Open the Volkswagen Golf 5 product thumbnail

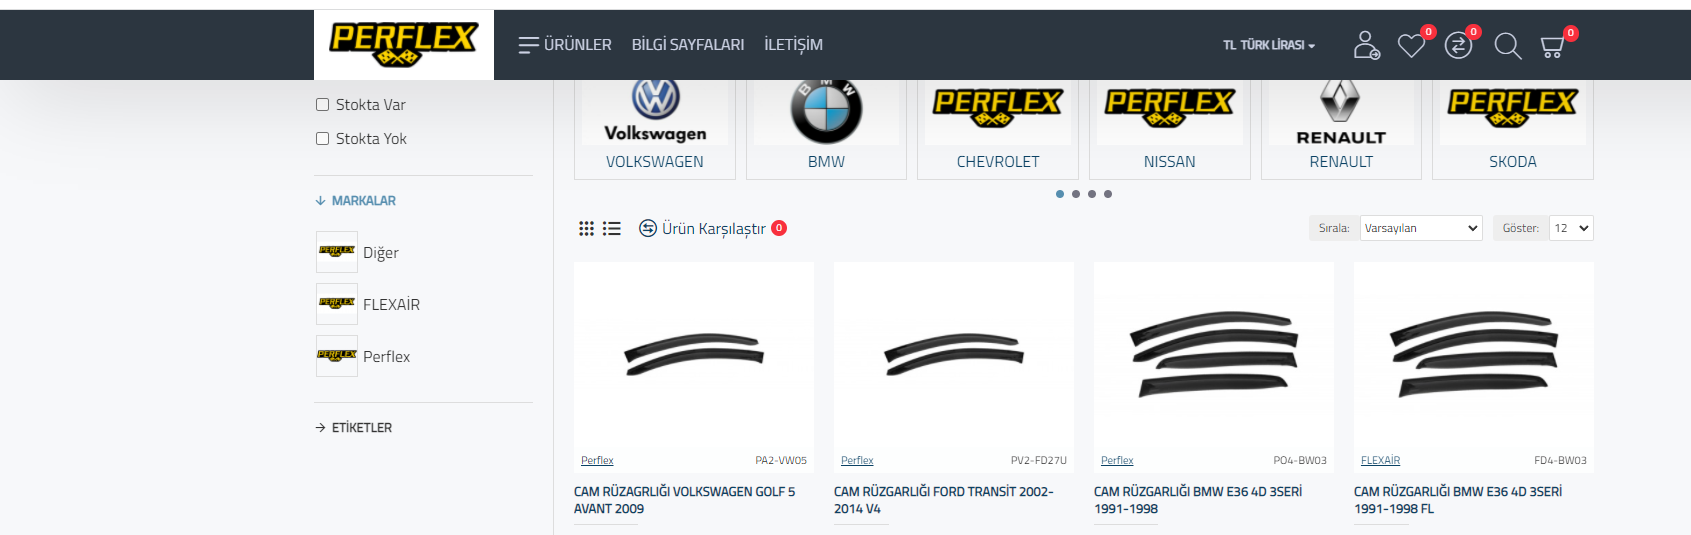tap(694, 356)
